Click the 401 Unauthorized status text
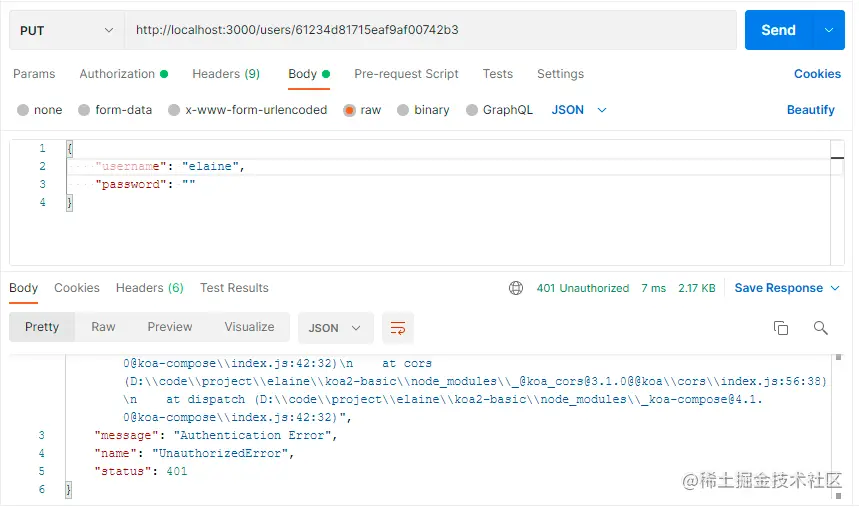 (583, 288)
